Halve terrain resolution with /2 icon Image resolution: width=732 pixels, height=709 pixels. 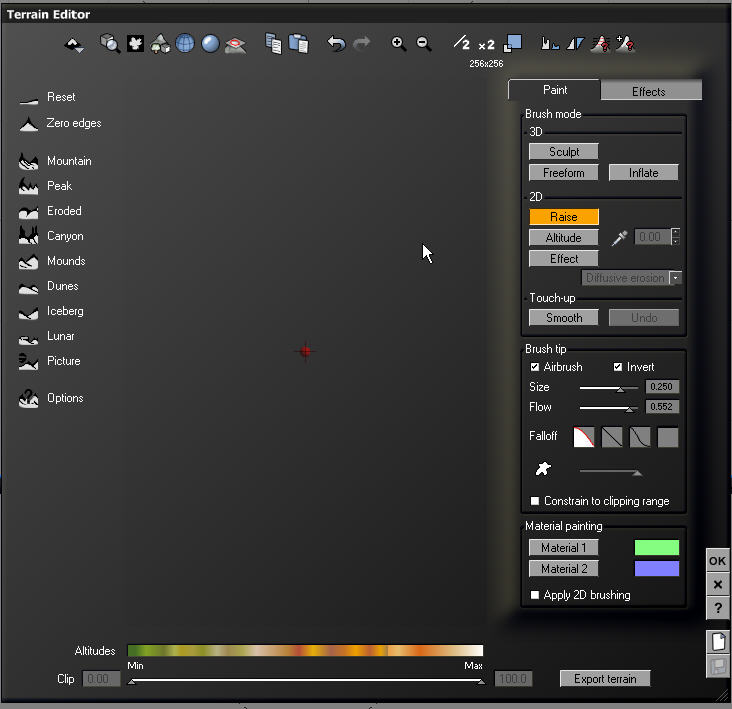click(x=462, y=43)
